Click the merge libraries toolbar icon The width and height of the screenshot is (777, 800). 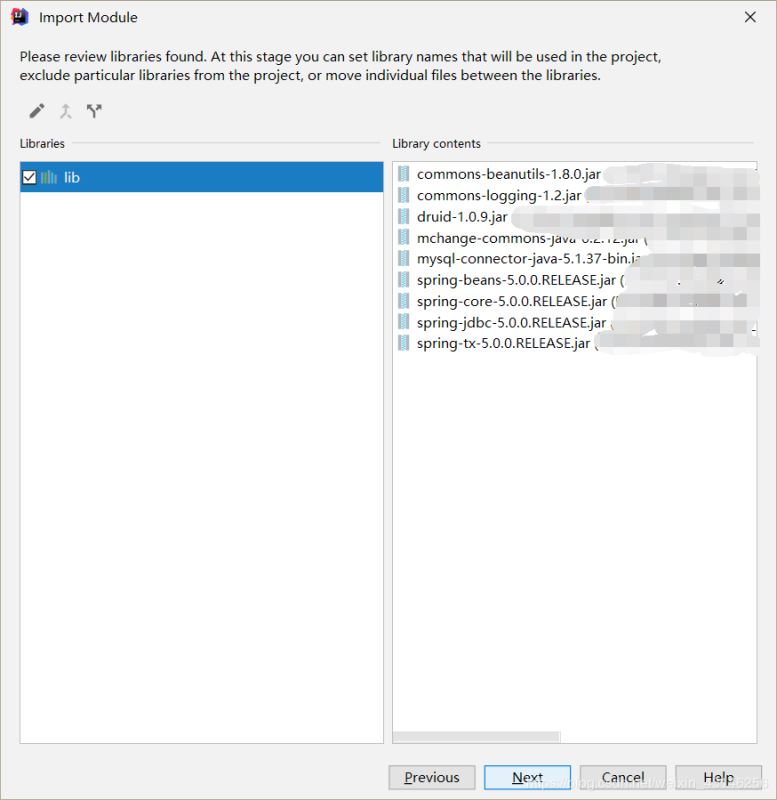click(66, 111)
